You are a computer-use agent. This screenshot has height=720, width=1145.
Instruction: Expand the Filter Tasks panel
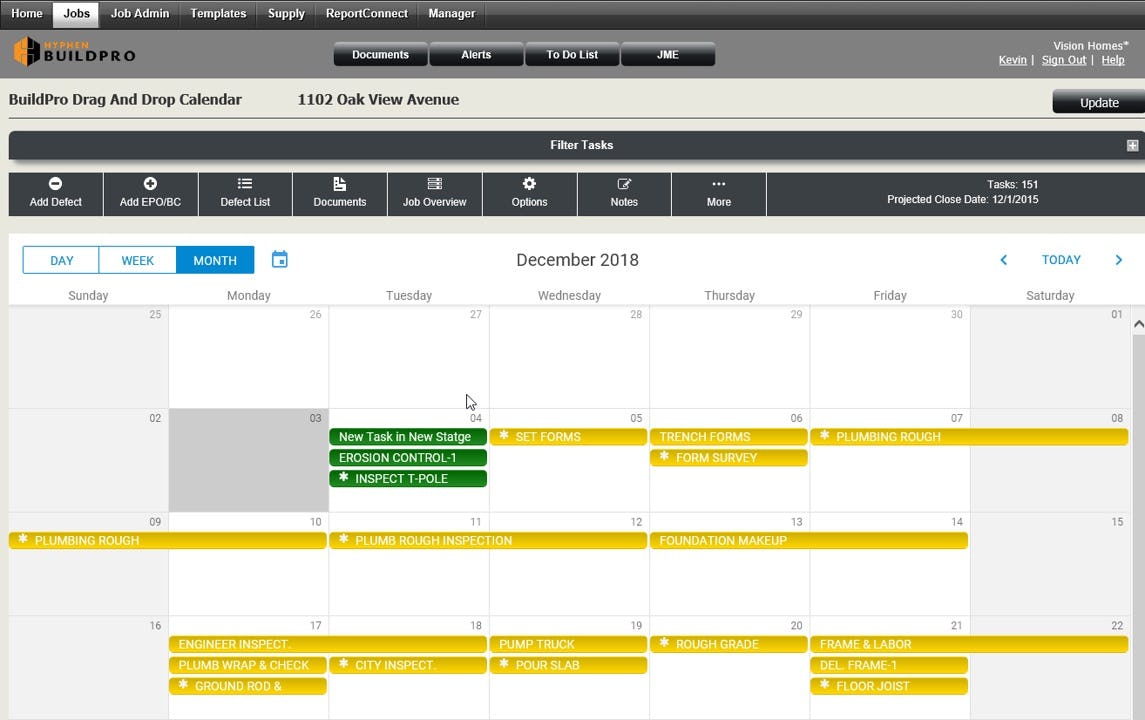point(1131,145)
